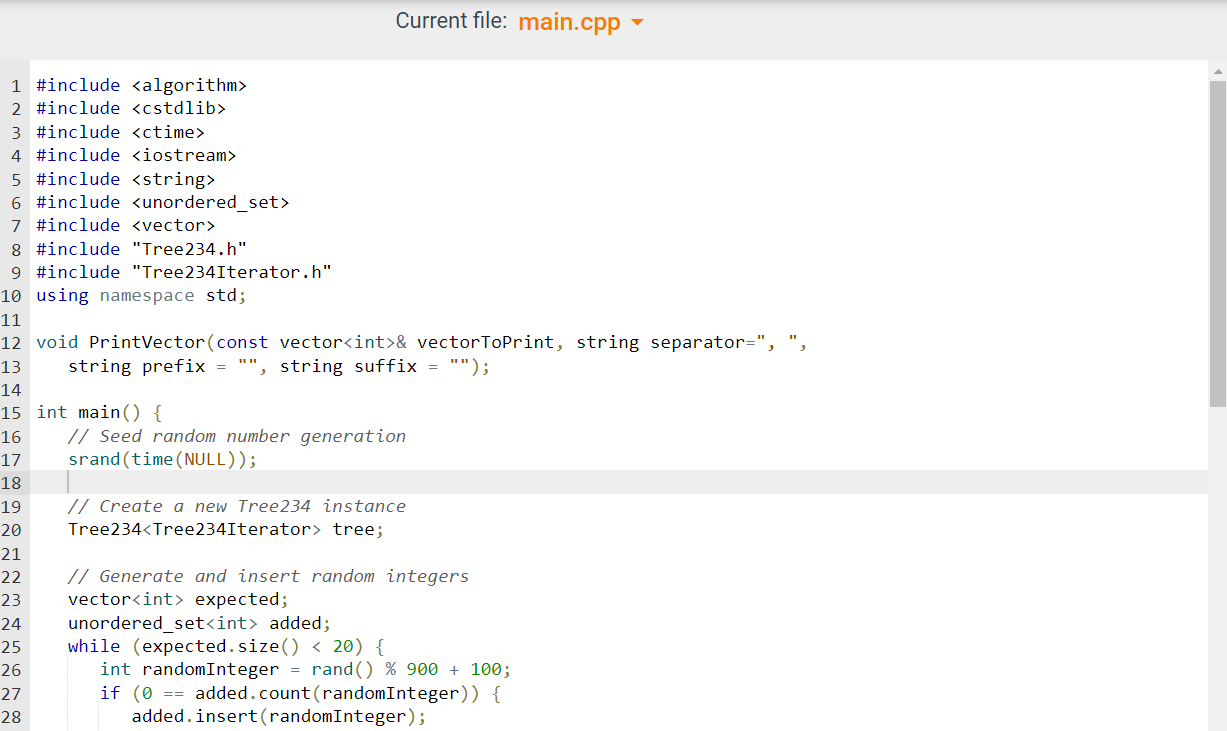This screenshot has height=731, width=1227.
Task: Click the srand(time(NULL)) statement
Action: (x=160, y=459)
